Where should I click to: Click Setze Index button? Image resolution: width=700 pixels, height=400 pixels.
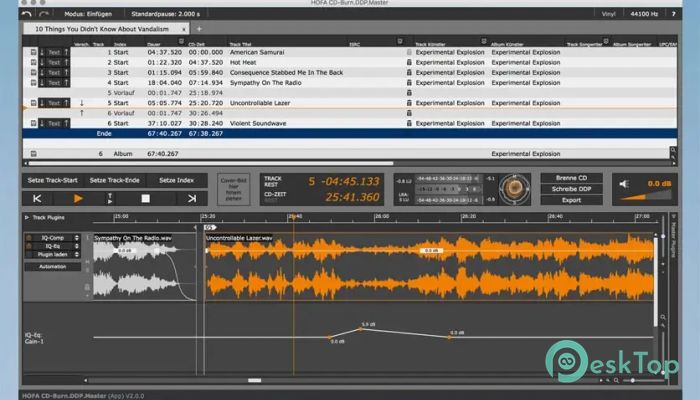click(176, 180)
